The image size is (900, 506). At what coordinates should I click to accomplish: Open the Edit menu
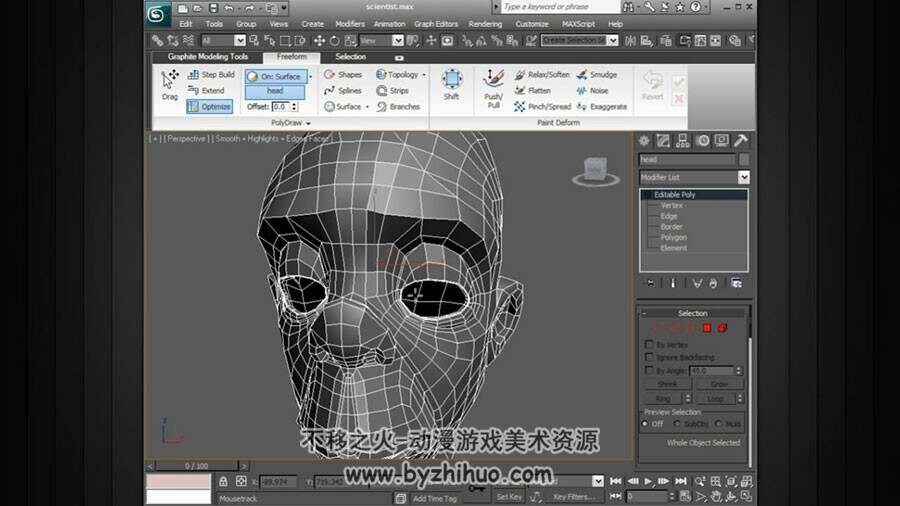click(185, 24)
